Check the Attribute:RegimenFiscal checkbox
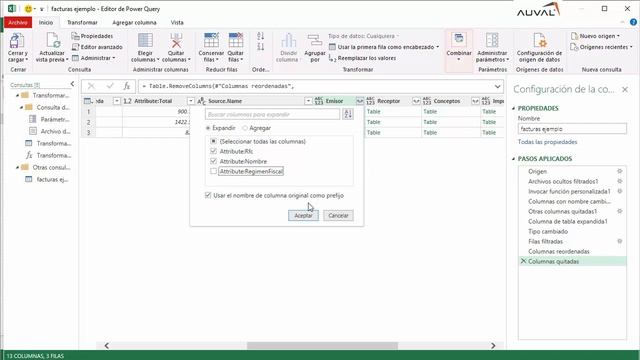 coord(213,171)
